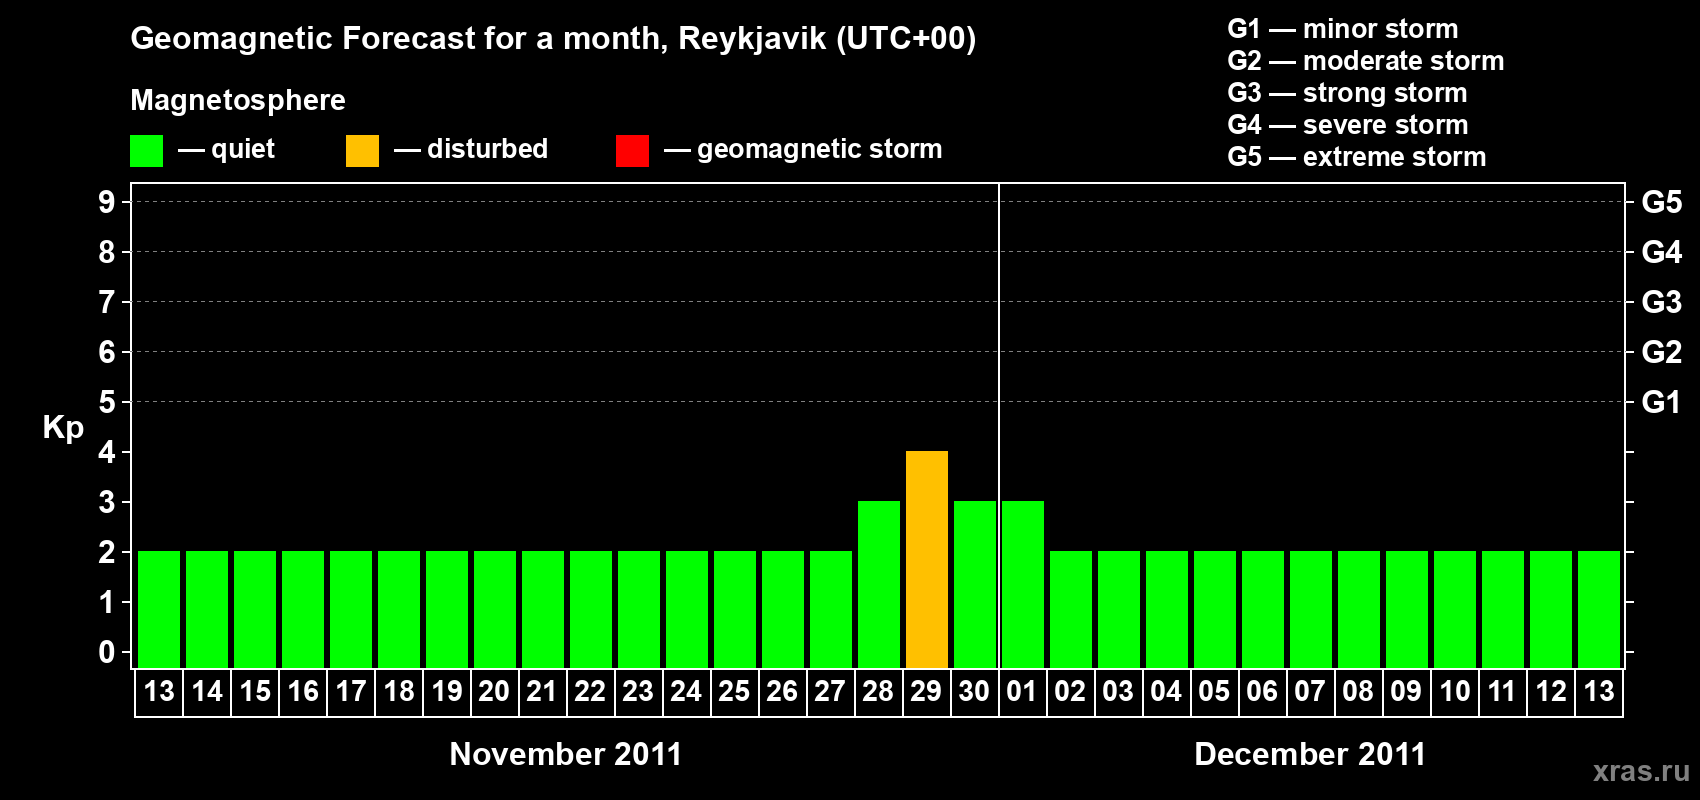Image resolution: width=1700 pixels, height=800 pixels.
Task: Select the orange bar for day 29
Action: pyautogui.click(x=927, y=559)
